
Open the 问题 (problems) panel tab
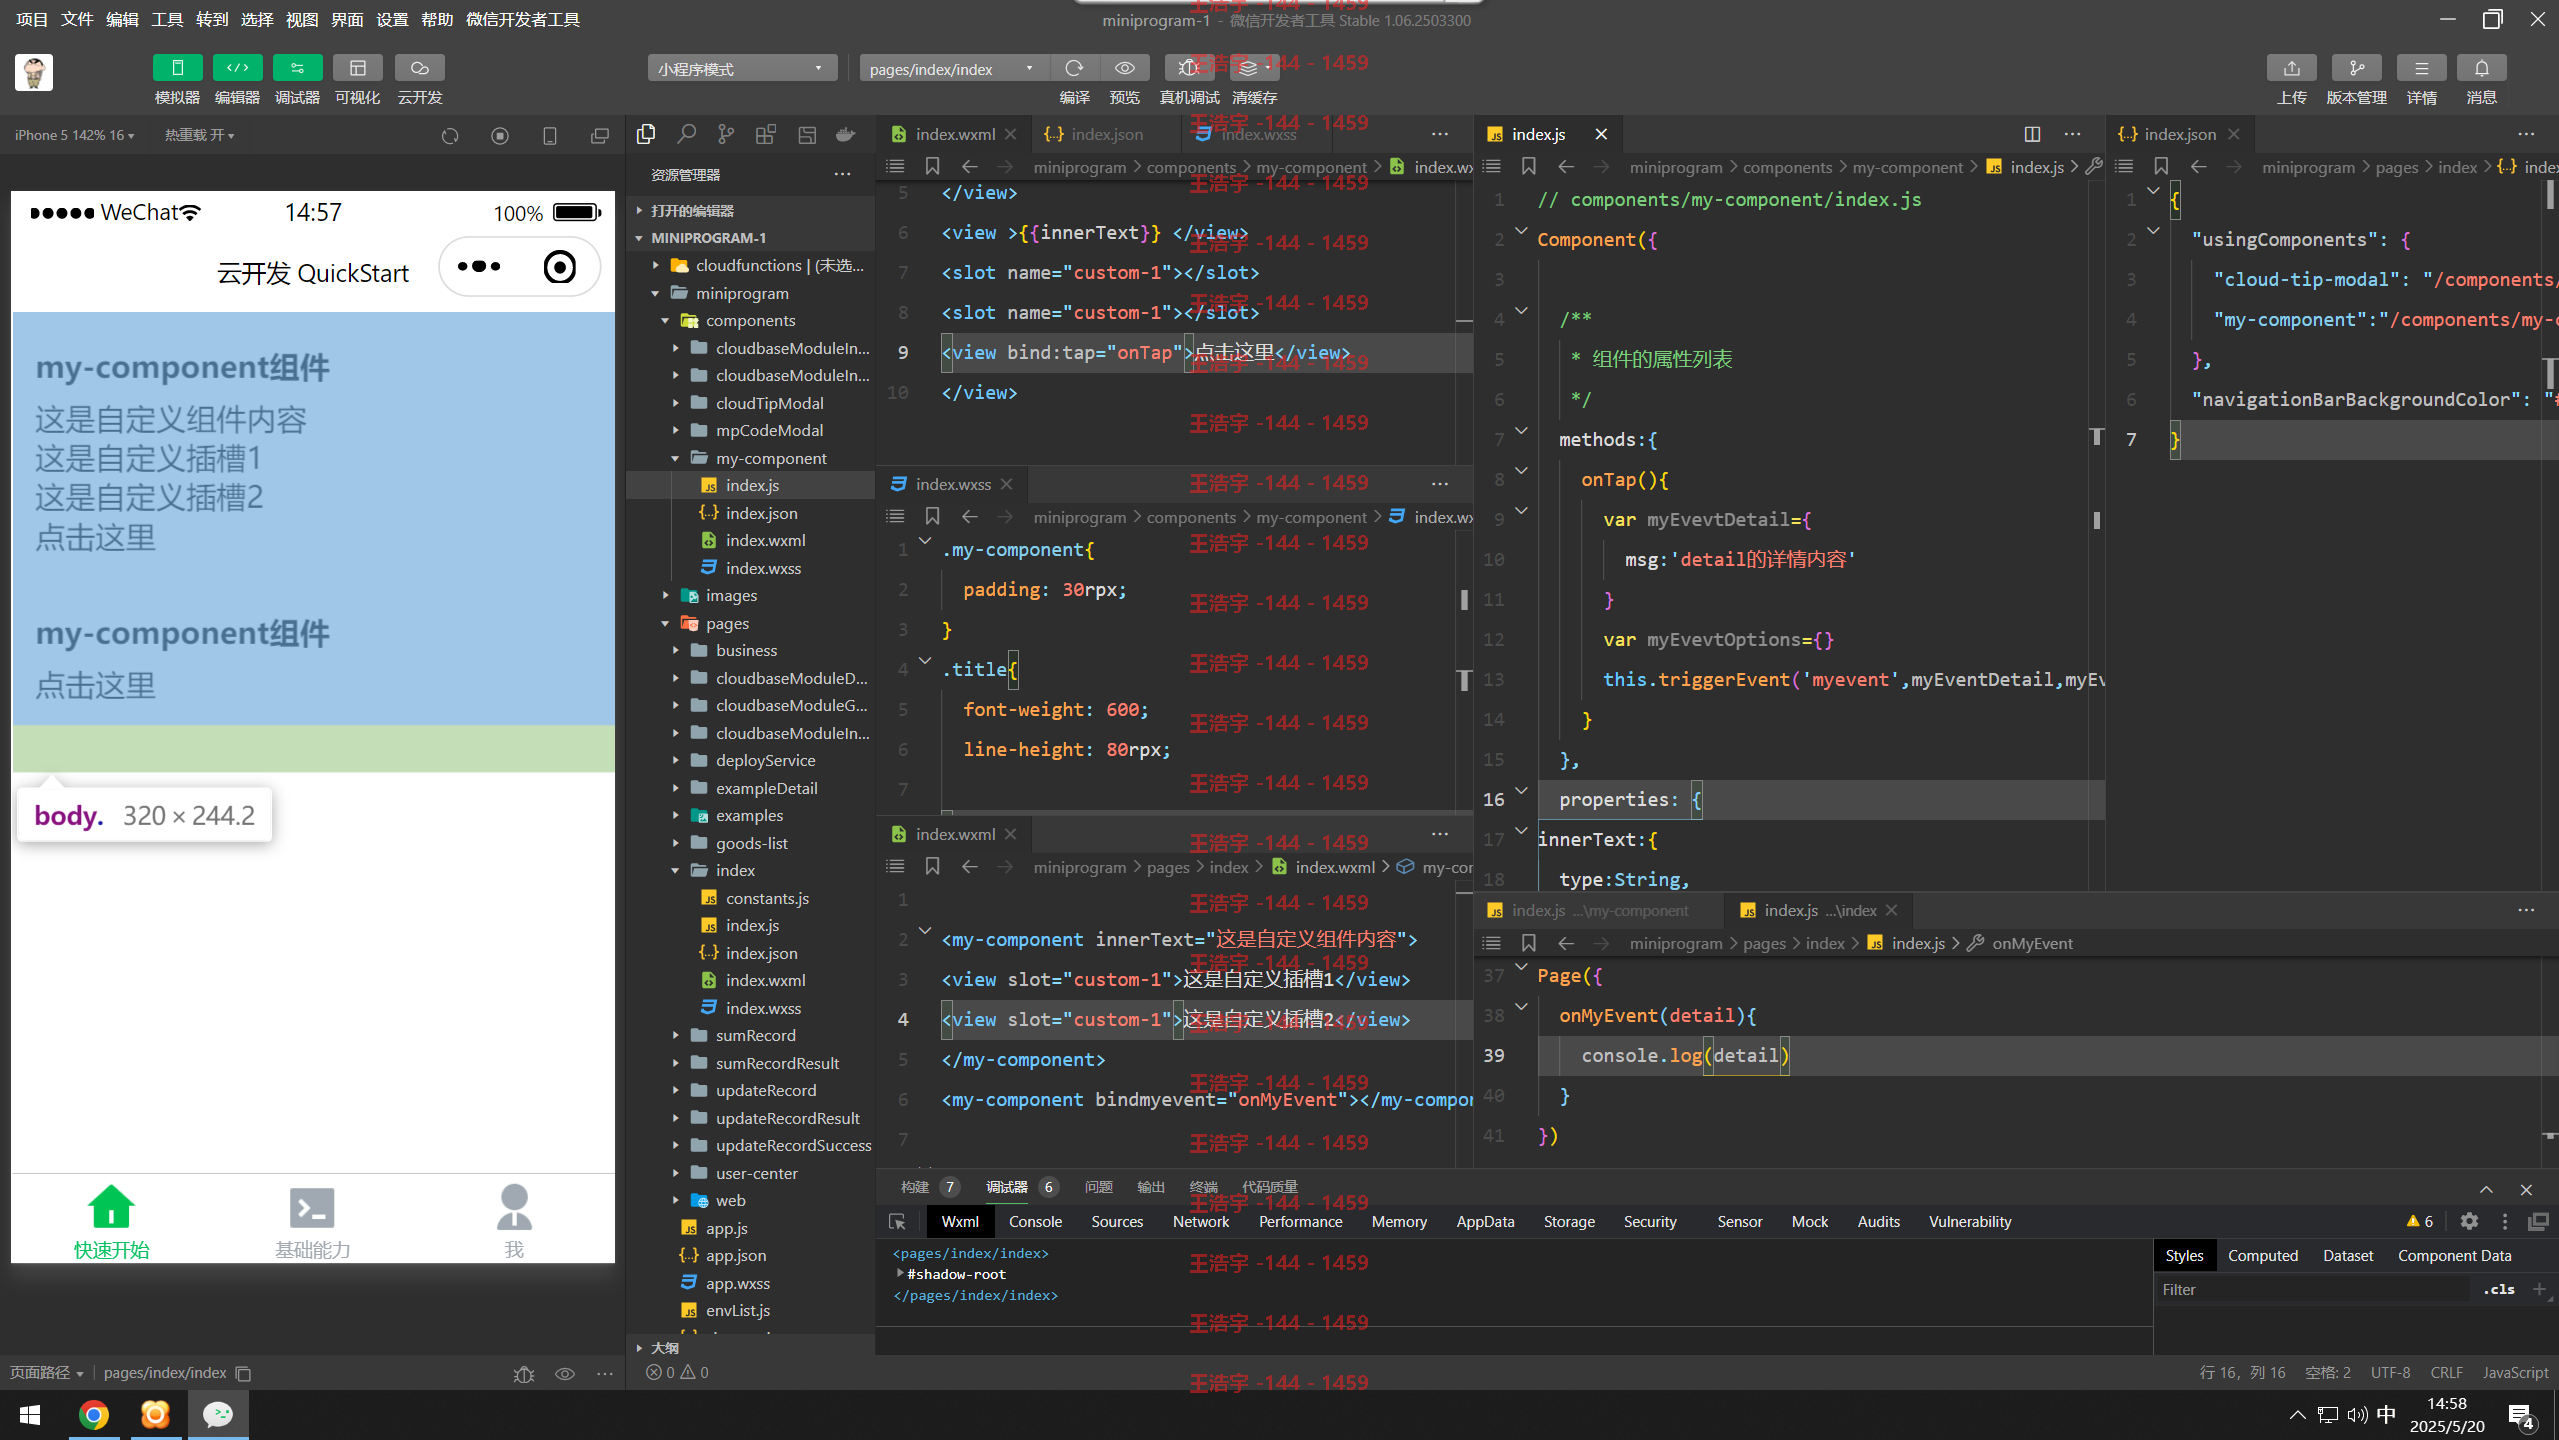[x=1098, y=1187]
